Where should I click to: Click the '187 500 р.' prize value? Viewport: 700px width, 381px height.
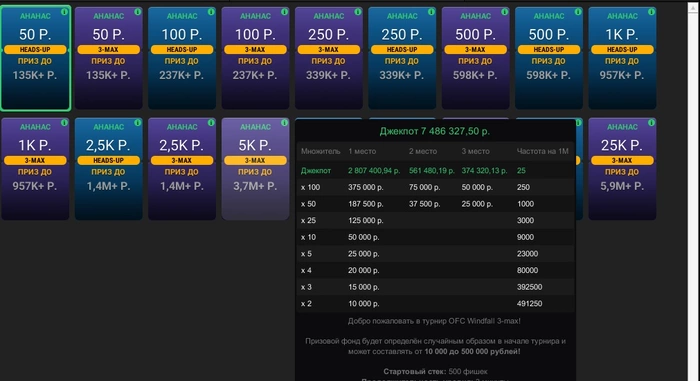point(366,204)
